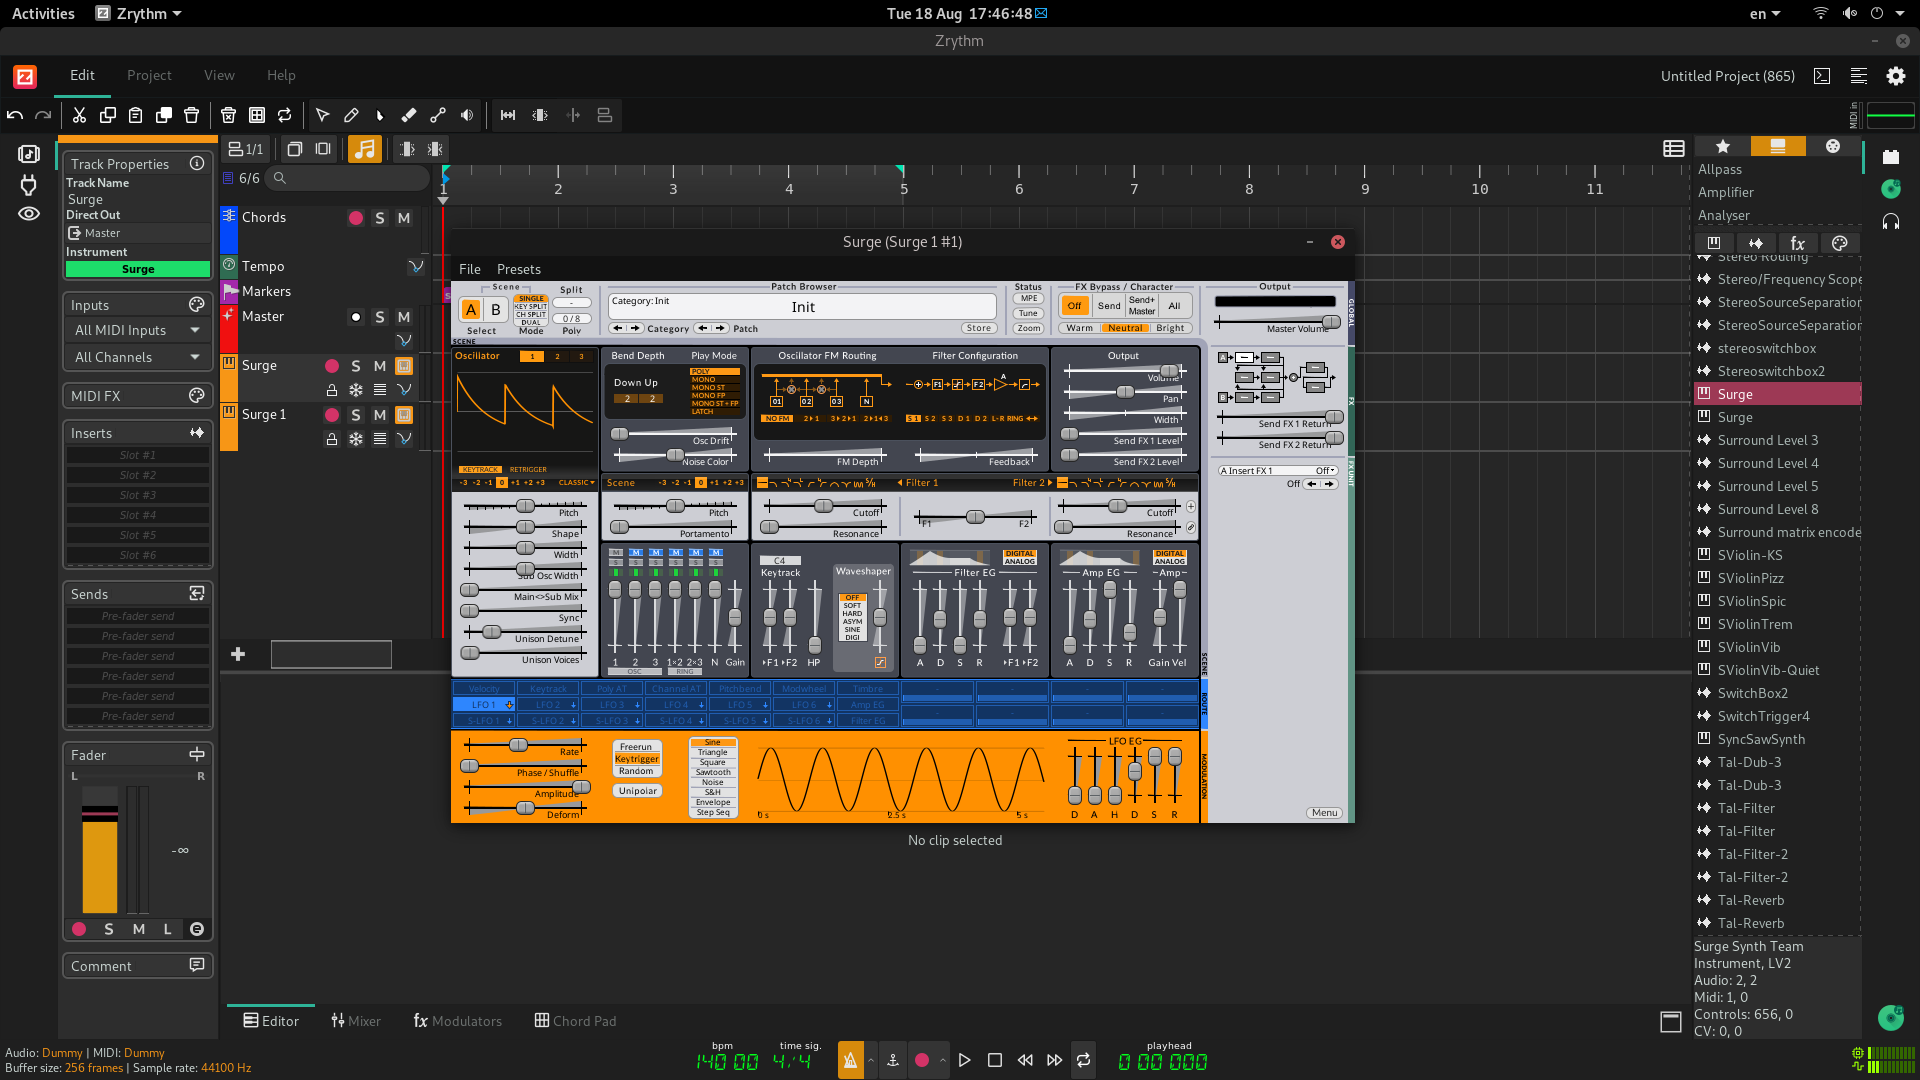Toggle the metronome button in transport bar
The height and width of the screenshot is (1080, 1920).
850,1060
